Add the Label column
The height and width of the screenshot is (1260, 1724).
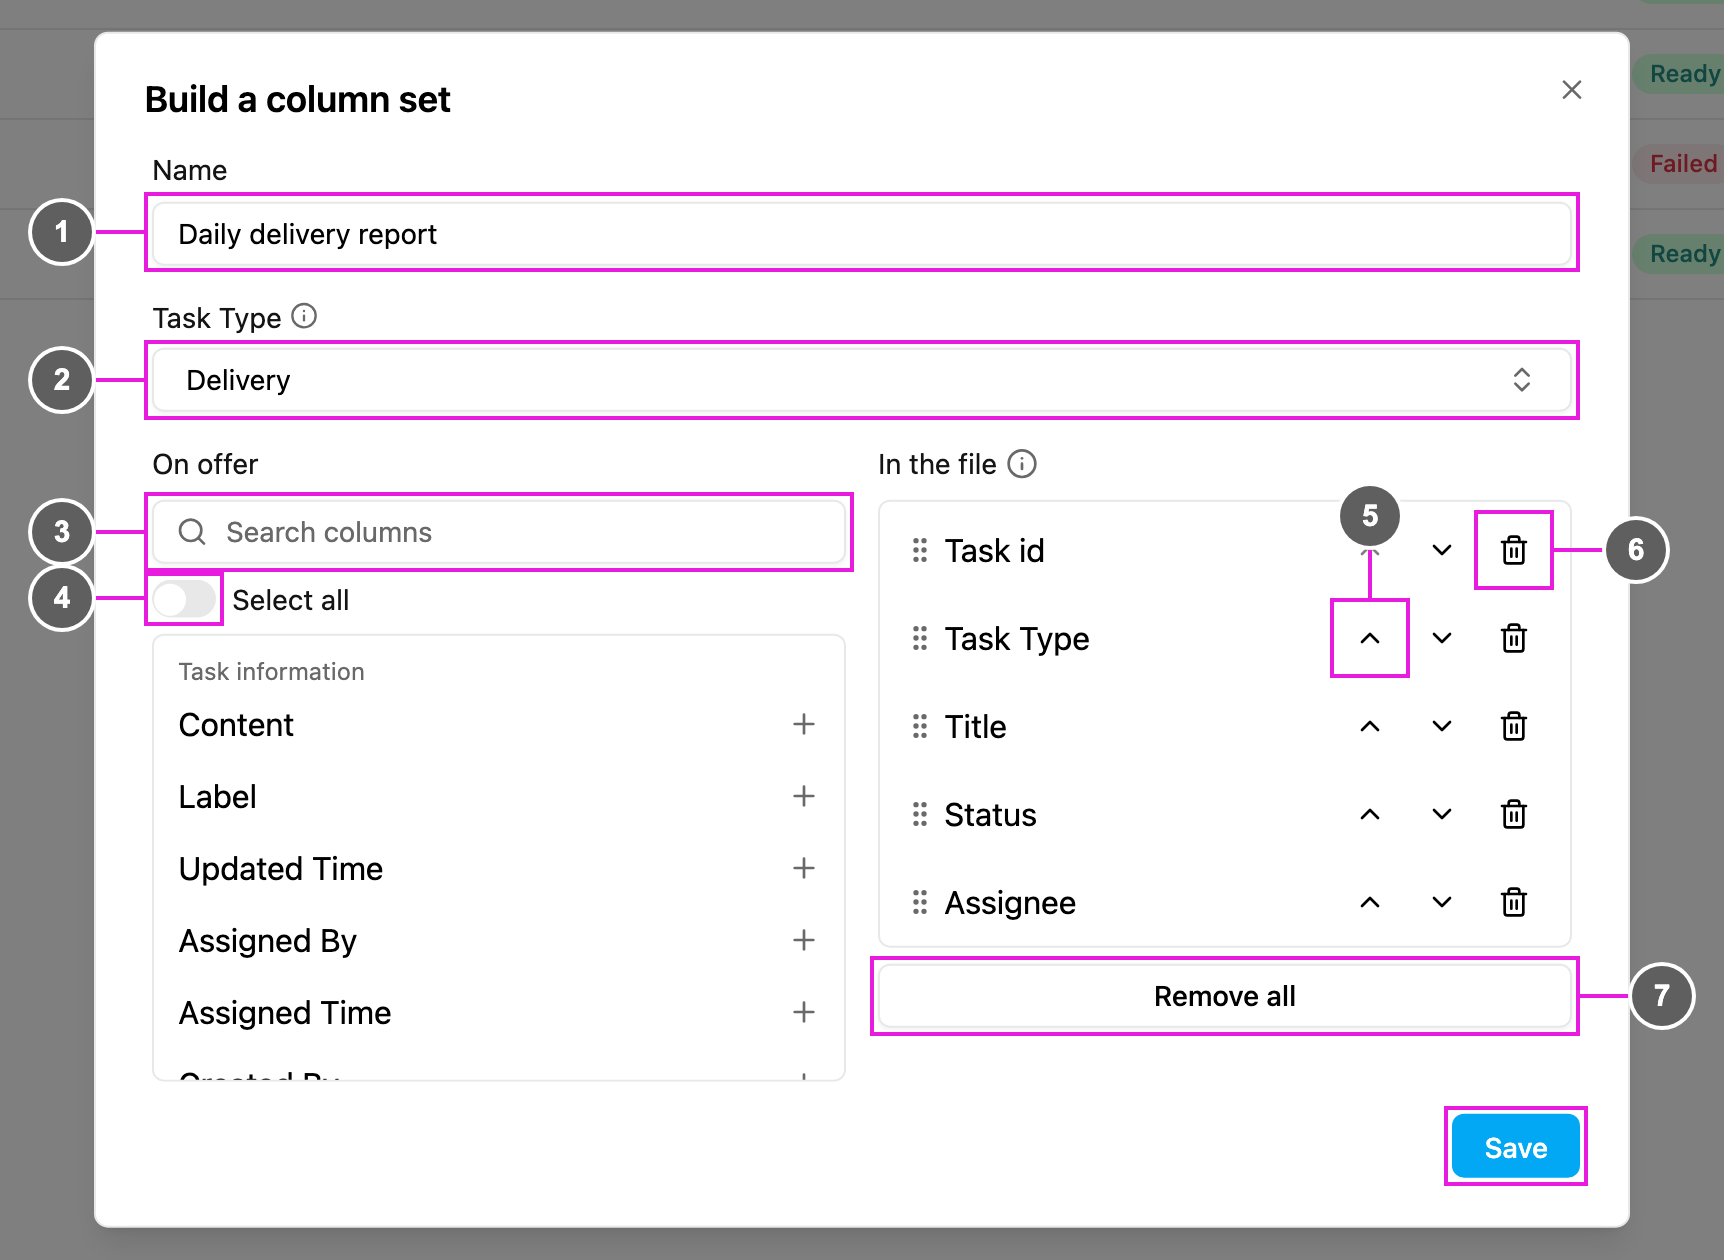[804, 796]
